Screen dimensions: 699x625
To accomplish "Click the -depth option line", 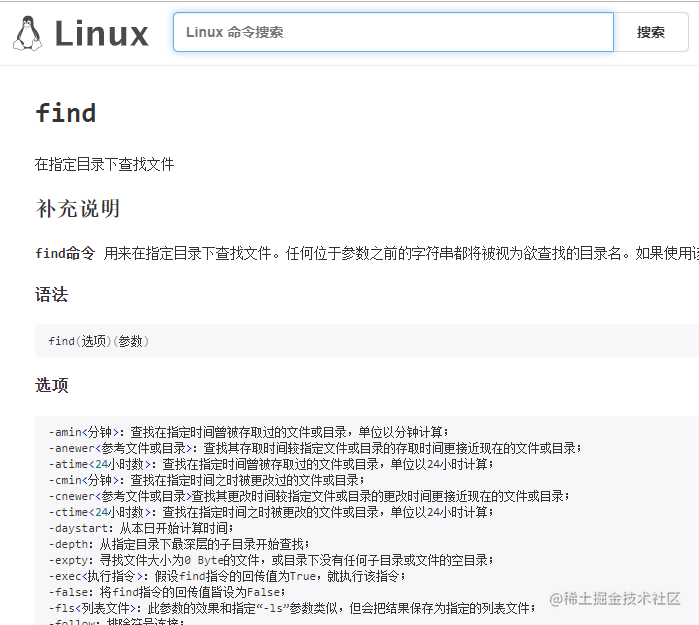I will [x=179, y=544].
